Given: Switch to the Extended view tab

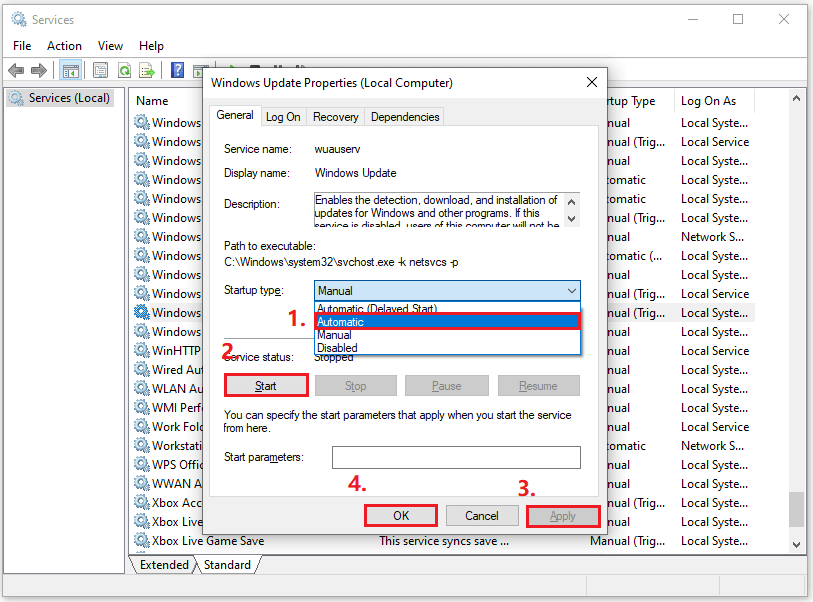Looking at the screenshot, I should click(164, 565).
